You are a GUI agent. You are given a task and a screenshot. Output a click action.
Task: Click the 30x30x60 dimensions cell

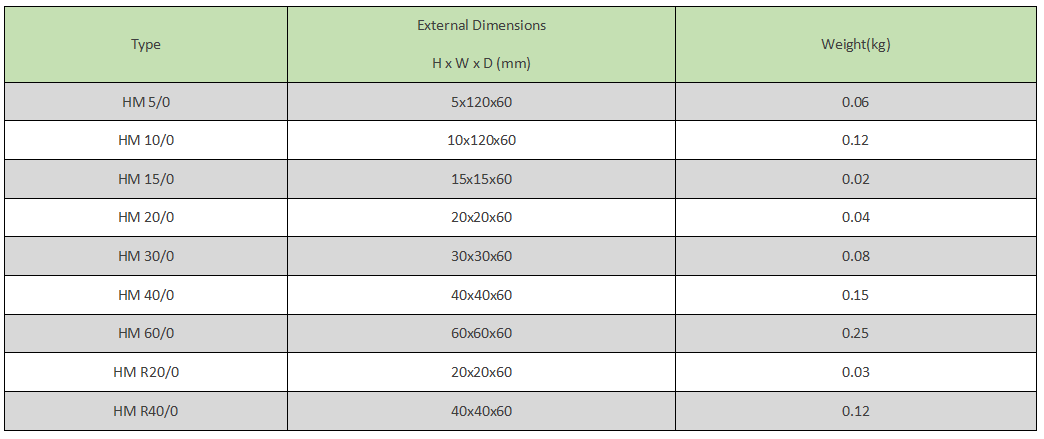click(481, 256)
